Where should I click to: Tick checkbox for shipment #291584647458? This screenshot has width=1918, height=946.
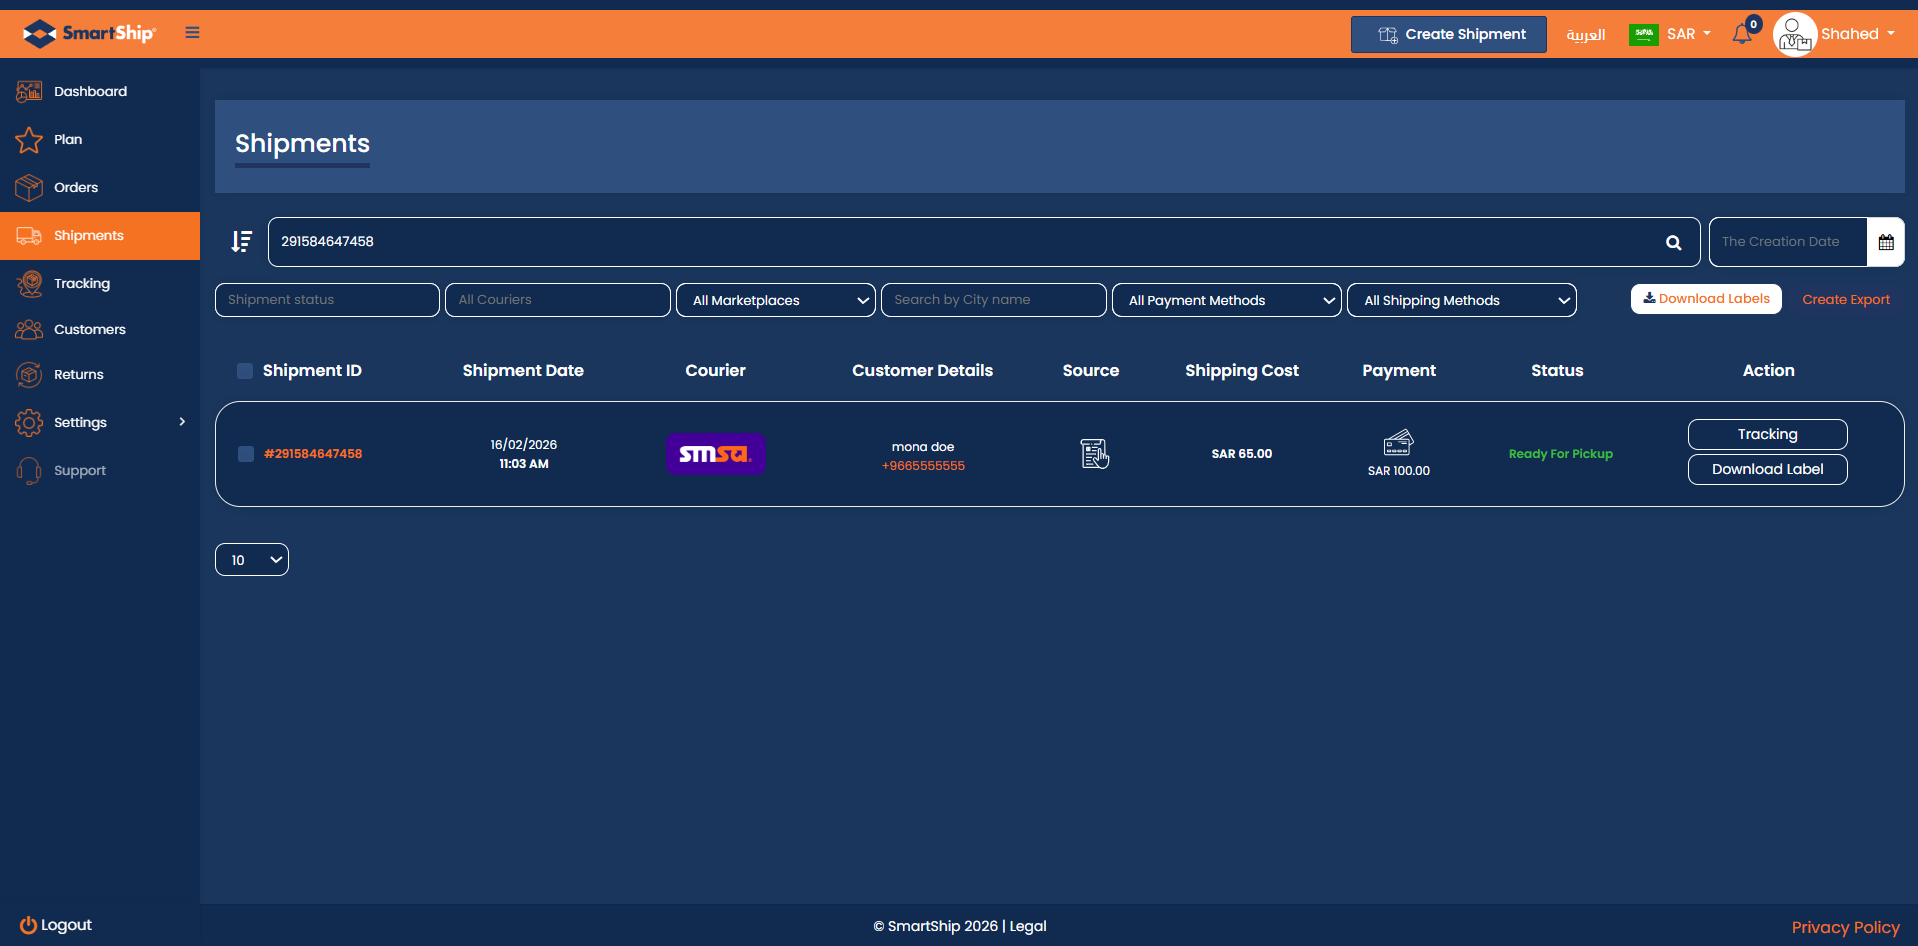[x=246, y=454]
